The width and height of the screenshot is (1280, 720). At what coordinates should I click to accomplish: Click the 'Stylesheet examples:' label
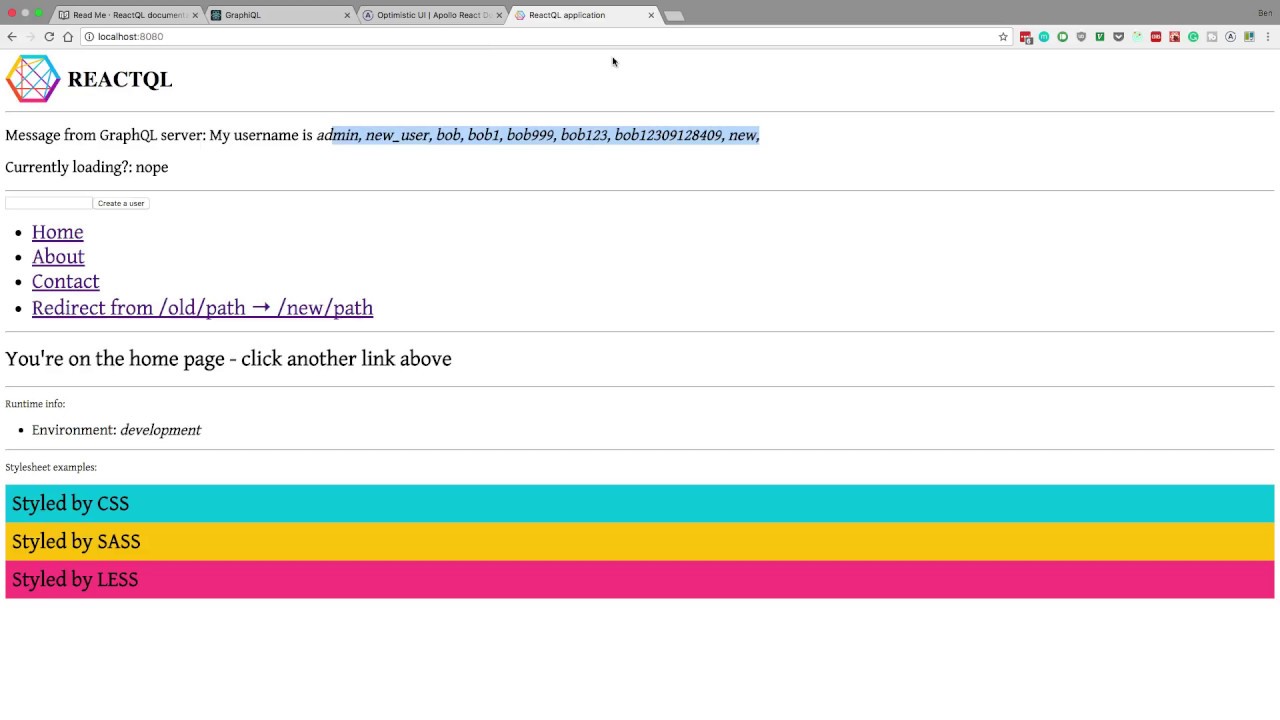coord(51,467)
